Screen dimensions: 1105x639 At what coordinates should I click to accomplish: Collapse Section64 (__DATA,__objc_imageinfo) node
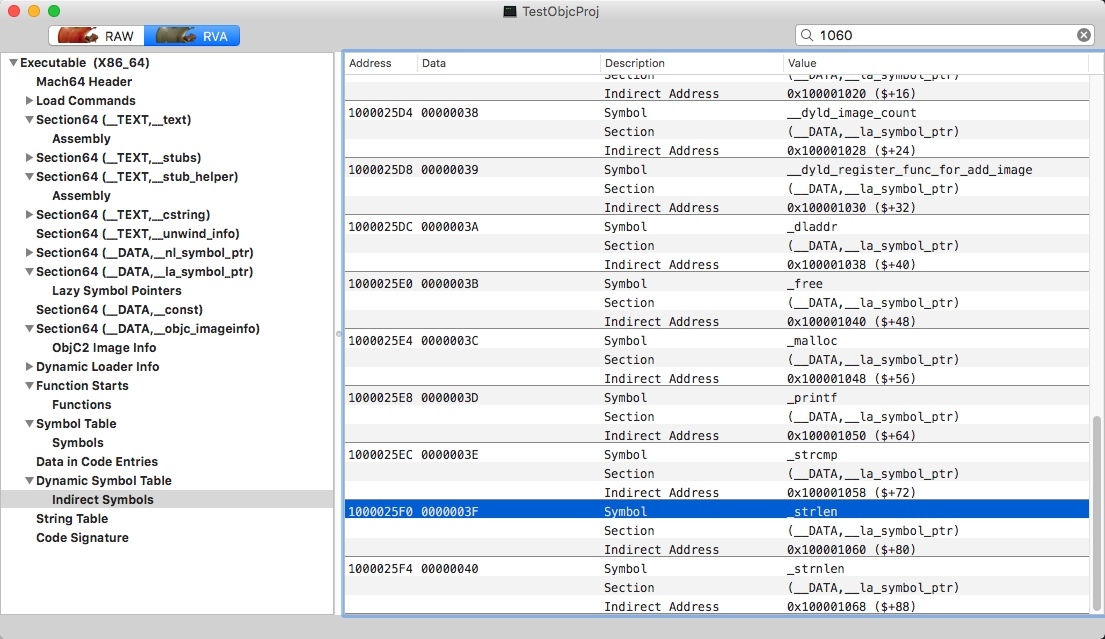(29, 329)
